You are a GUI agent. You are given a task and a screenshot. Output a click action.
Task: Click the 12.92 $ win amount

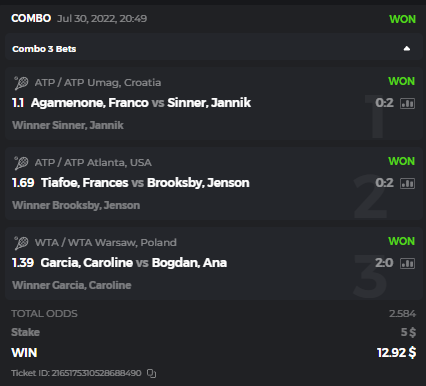[396, 352]
